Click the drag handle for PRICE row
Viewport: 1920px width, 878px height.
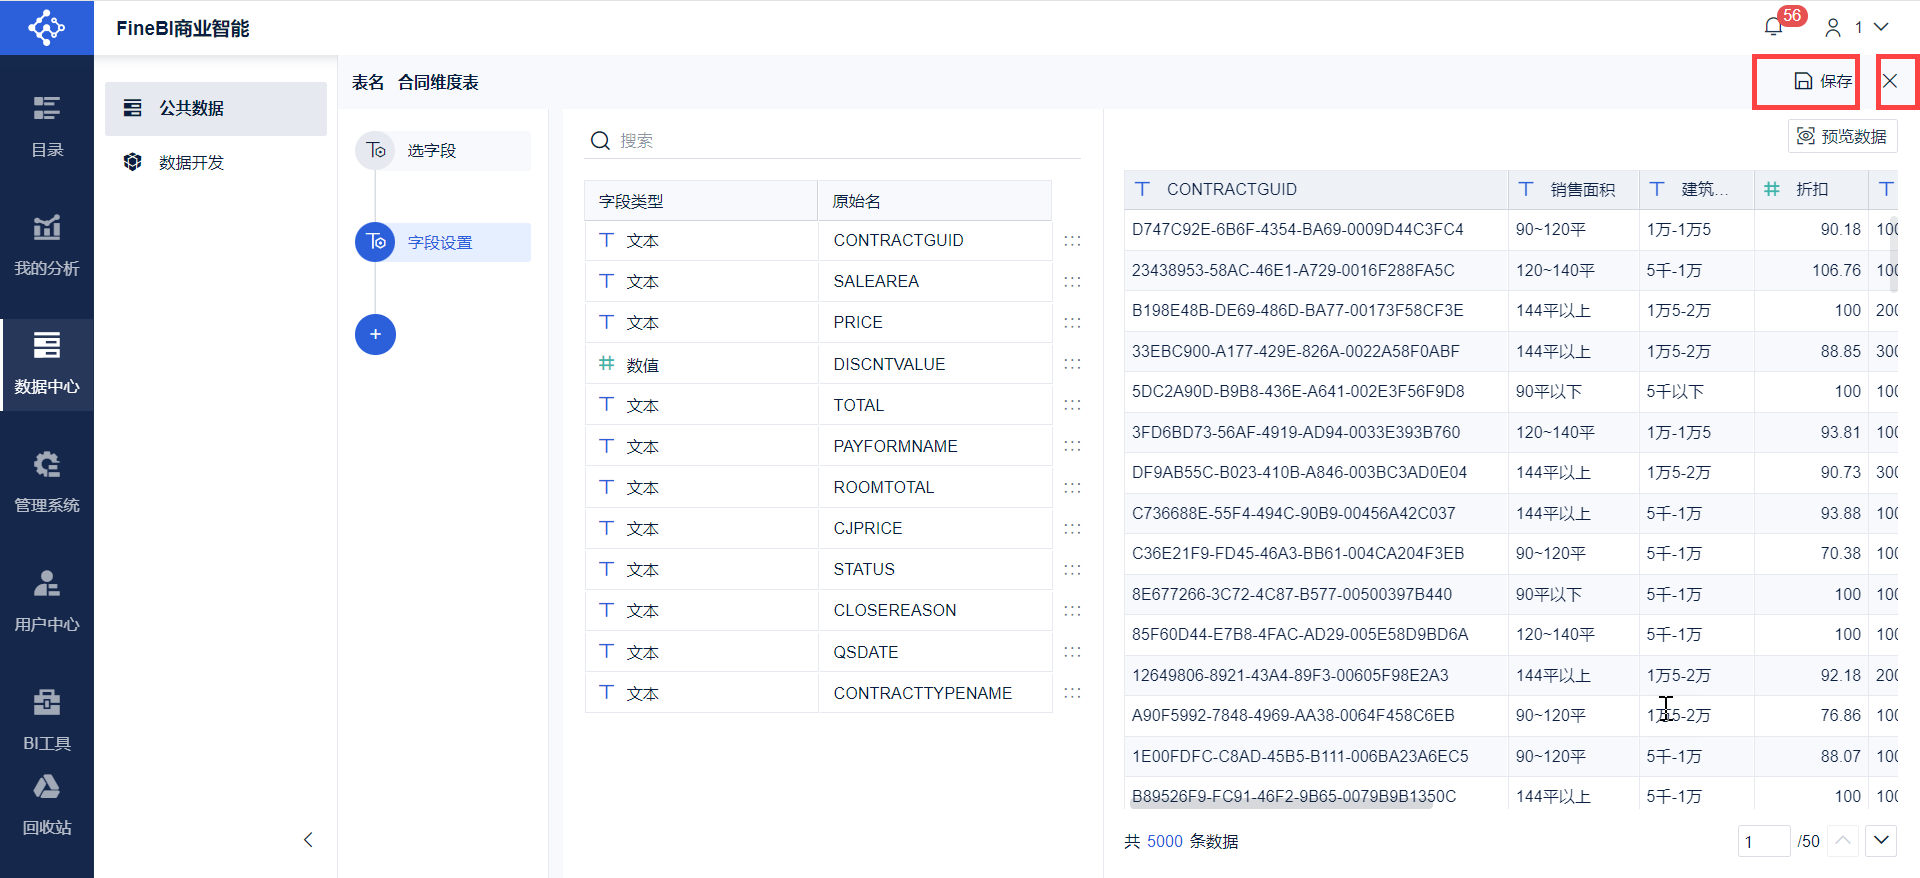coord(1072,322)
